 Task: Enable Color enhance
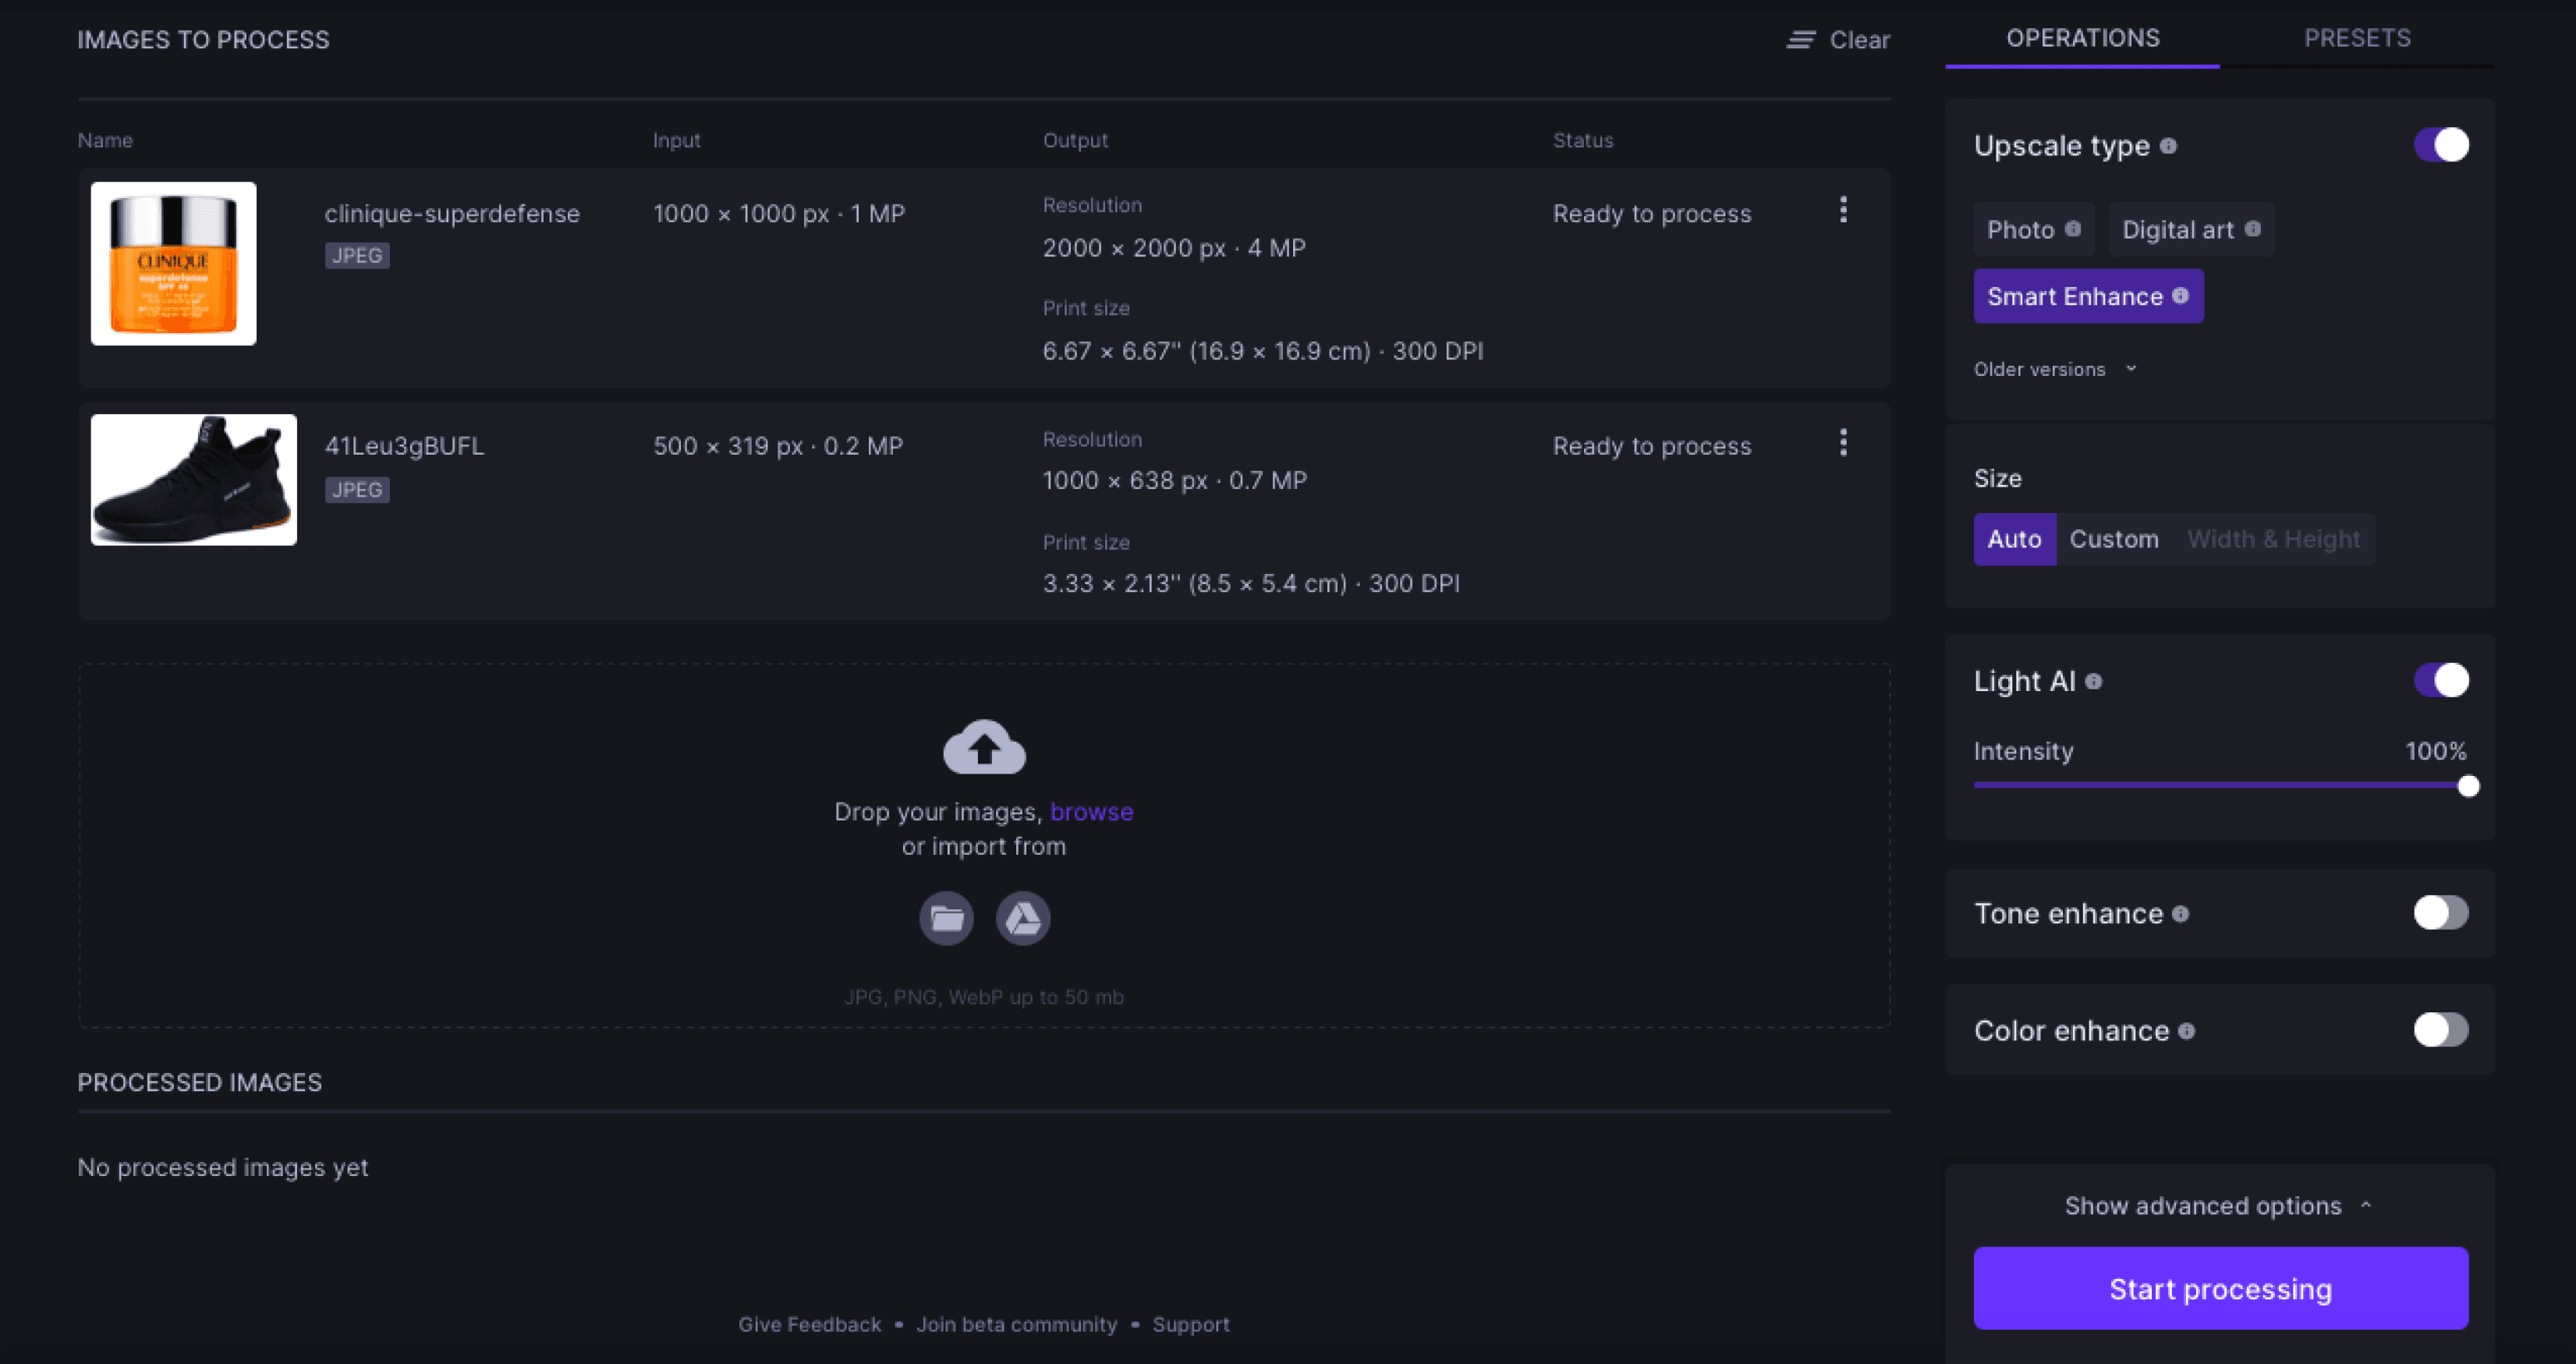point(2440,1030)
